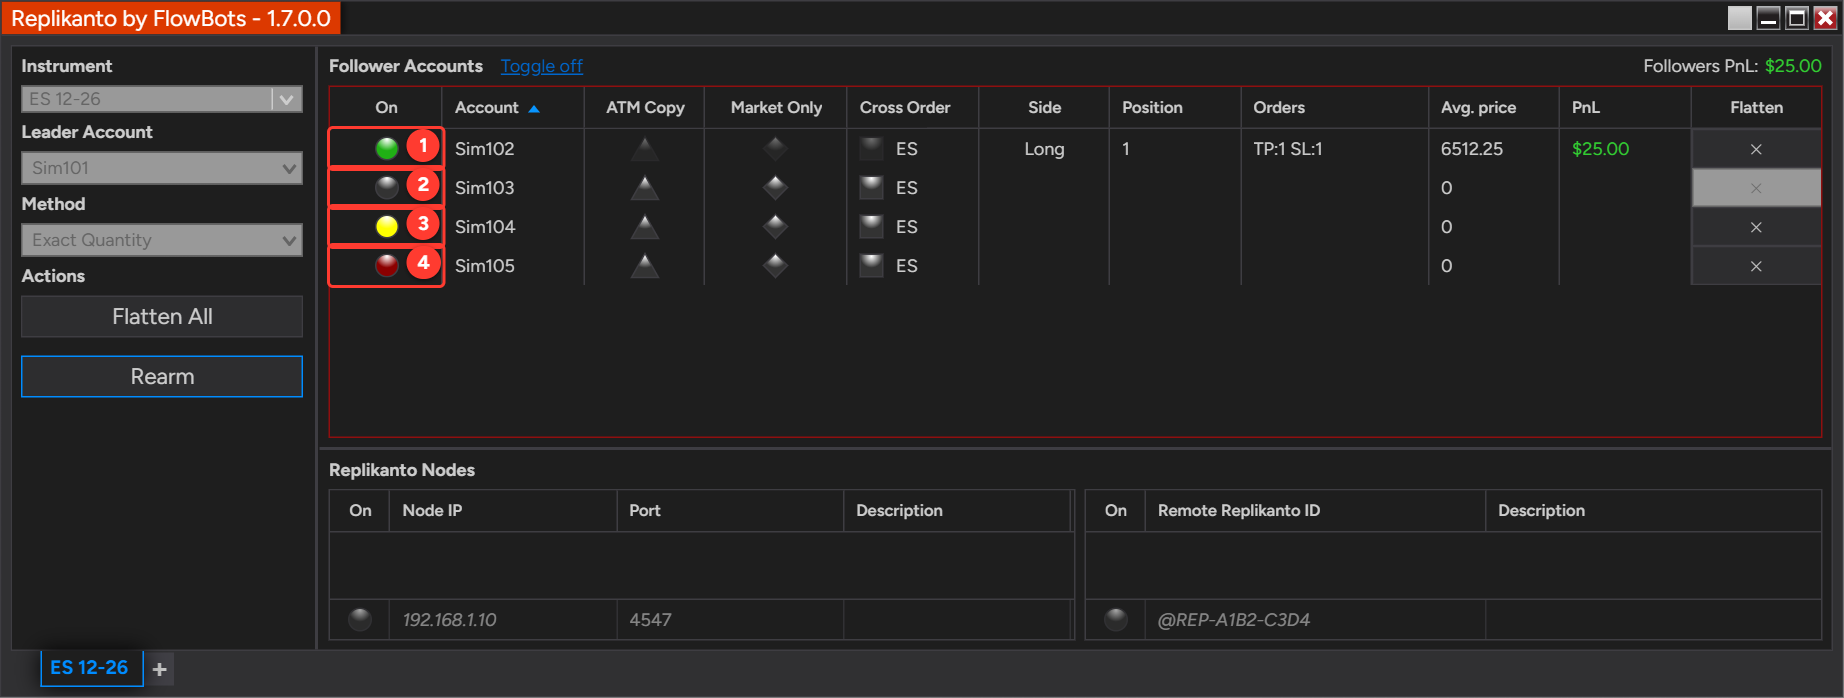Toggle Market Only diamond for Sim103

pyautogui.click(x=775, y=187)
